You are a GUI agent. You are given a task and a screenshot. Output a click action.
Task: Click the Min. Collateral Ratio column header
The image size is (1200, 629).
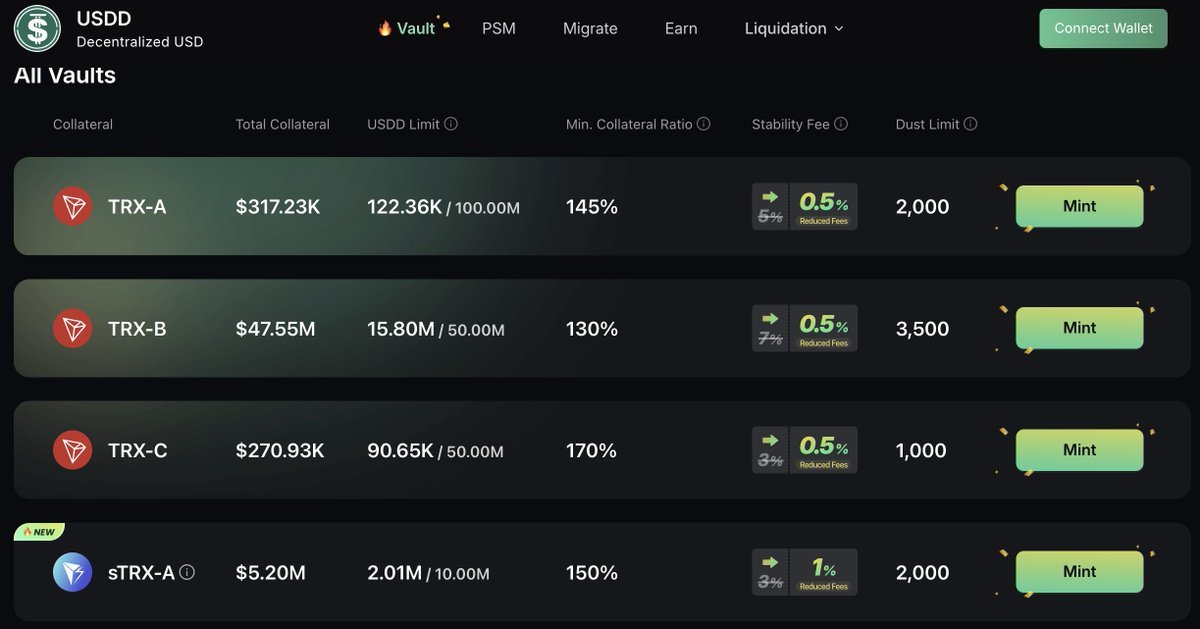(629, 124)
